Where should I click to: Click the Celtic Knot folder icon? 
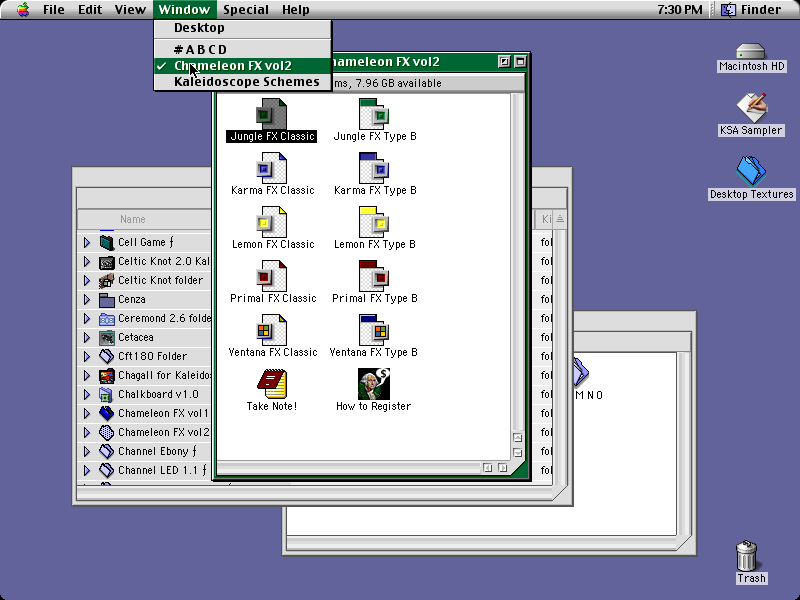pyautogui.click(x=106, y=281)
